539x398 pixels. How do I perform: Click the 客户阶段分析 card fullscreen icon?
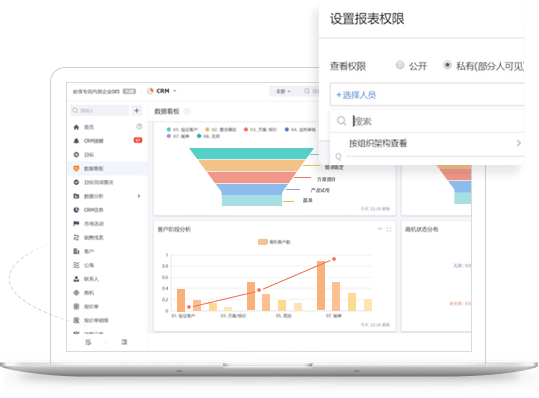[389, 229]
